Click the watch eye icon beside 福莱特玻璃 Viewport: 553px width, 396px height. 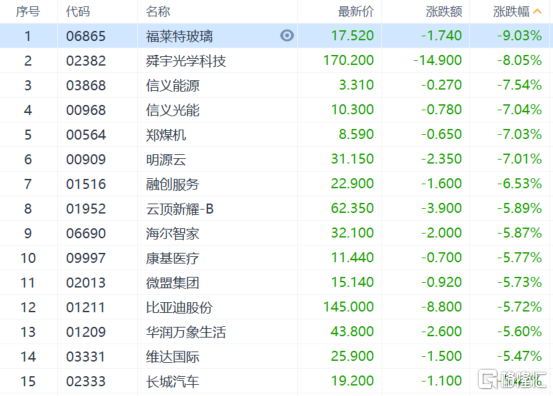click(x=287, y=36)
